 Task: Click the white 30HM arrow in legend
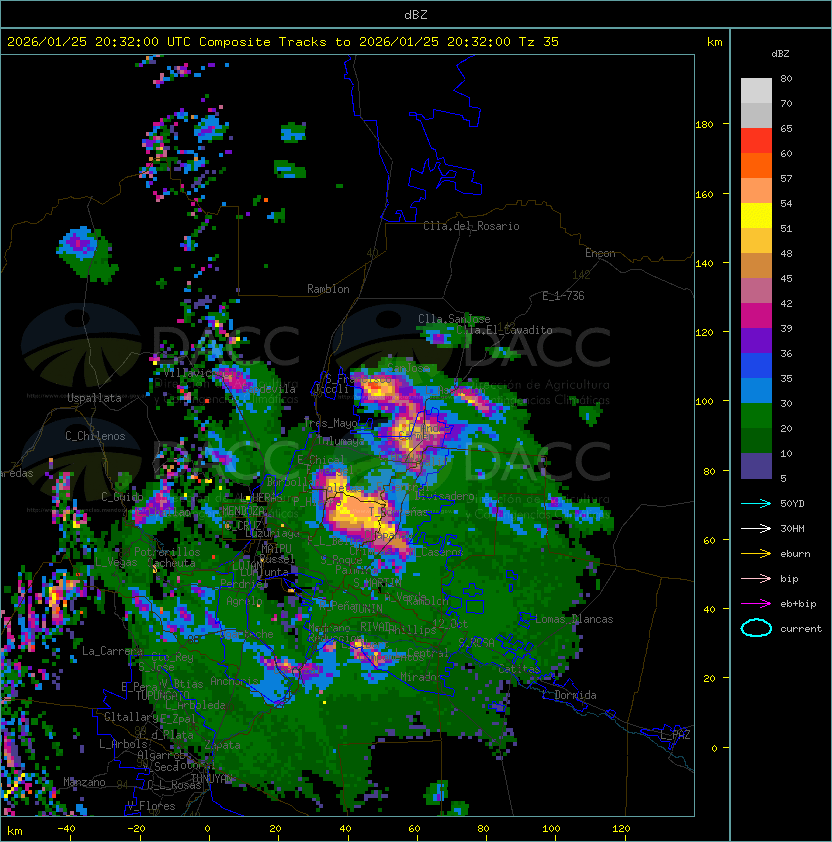click(x=756, y=529)
